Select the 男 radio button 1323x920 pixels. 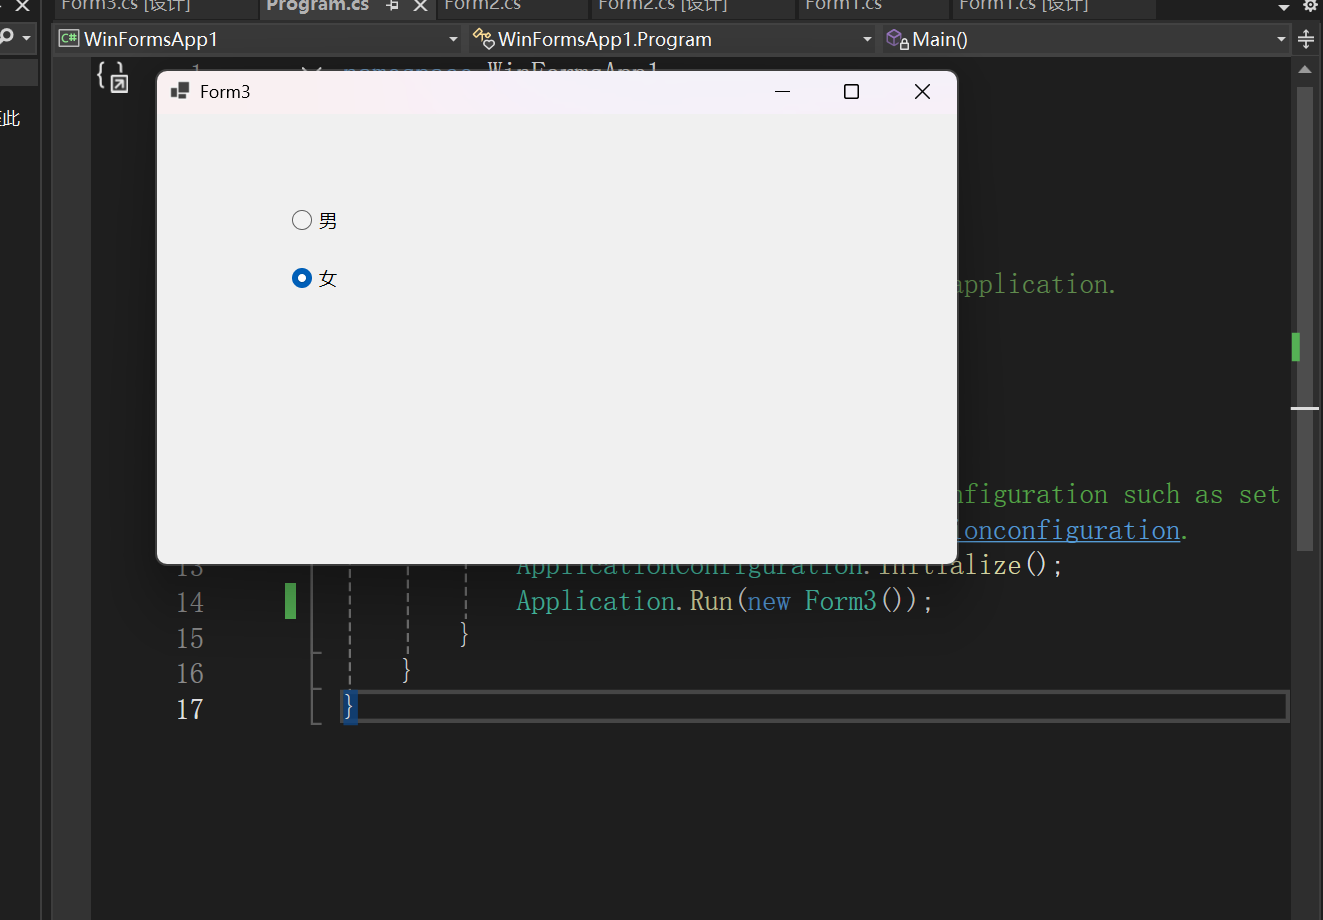coord(302,220)
